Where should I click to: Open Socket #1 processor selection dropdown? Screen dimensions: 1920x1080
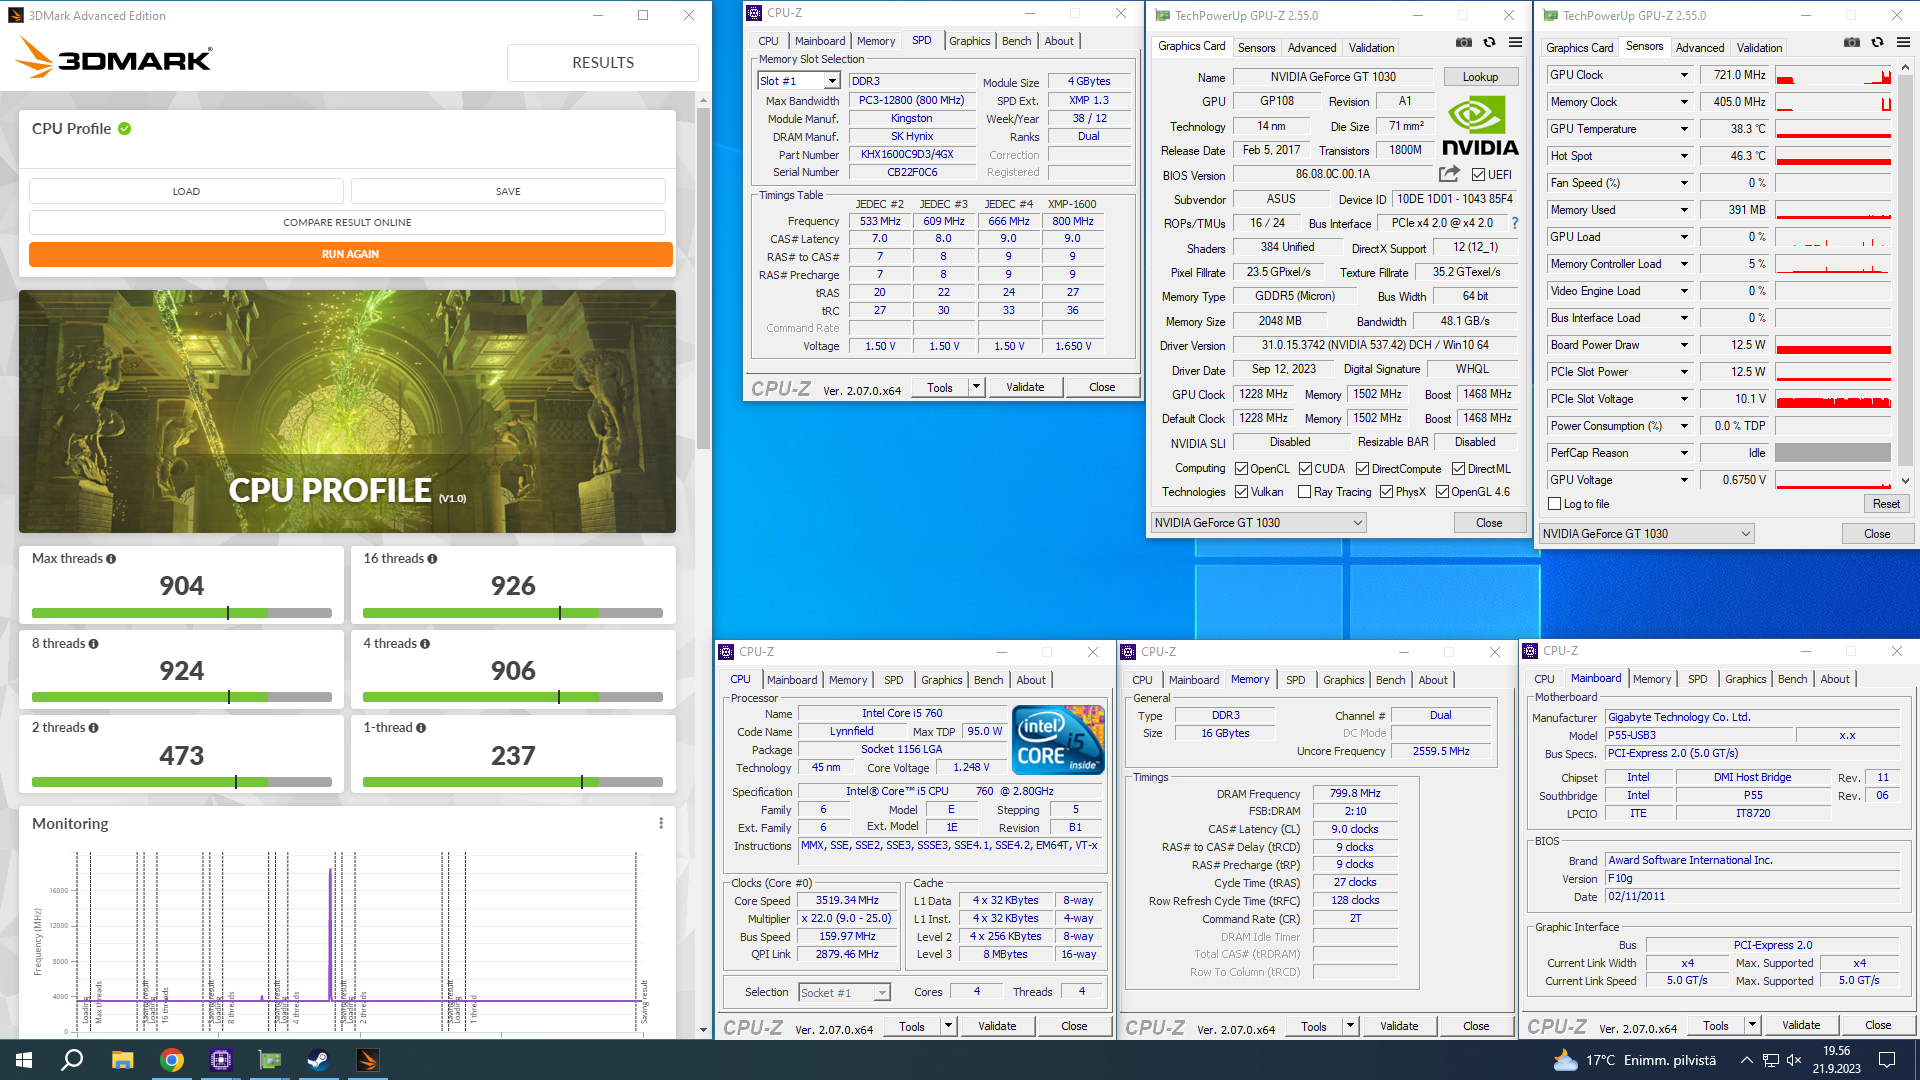tap(882, 993)
